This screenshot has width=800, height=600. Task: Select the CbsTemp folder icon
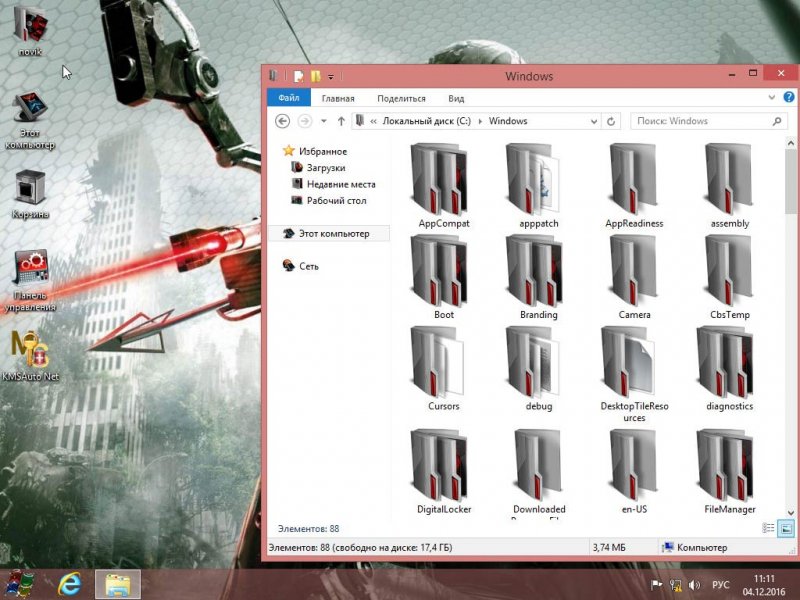729,270
